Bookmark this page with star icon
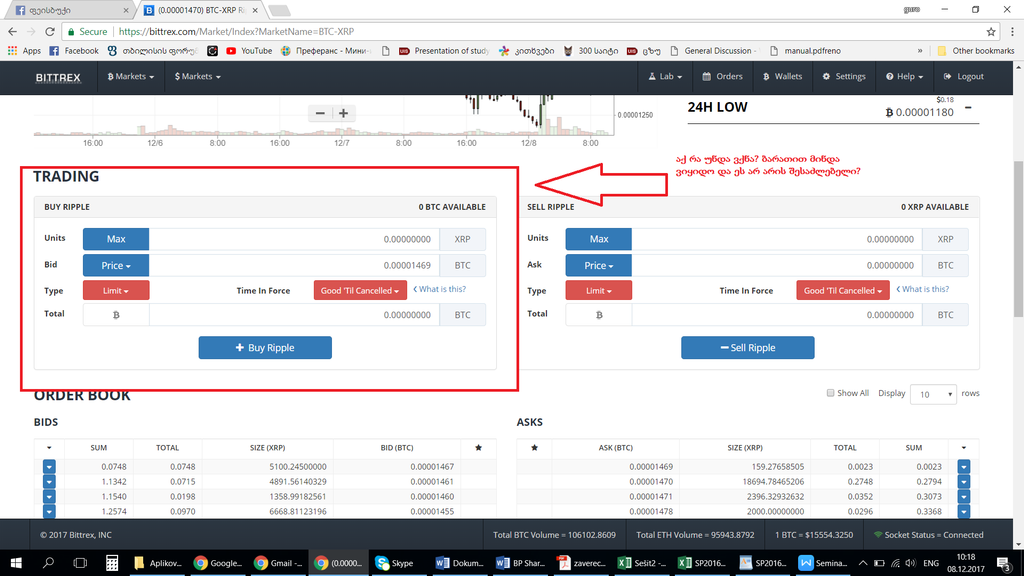Image resolution: width=1024 pixels, height=576 pixels. [991, 31]
